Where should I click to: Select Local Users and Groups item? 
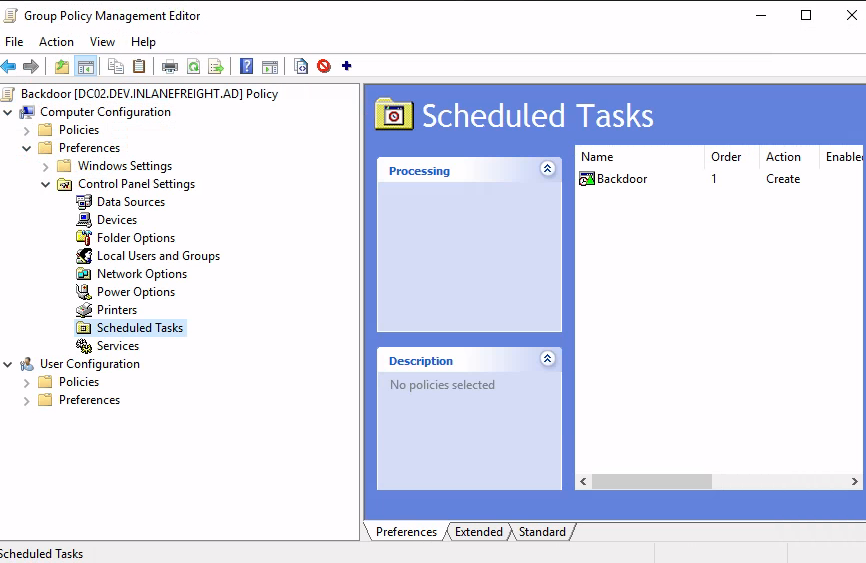(158, 256)
